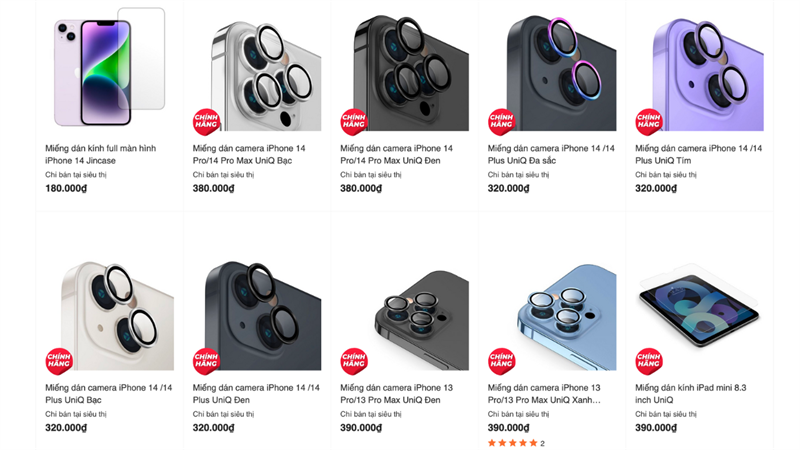Open link Miếng dán camera iPhone 14 /14 Plus UniQ Đa sắc
Screen dimensions: 800x450
[551, 154]
